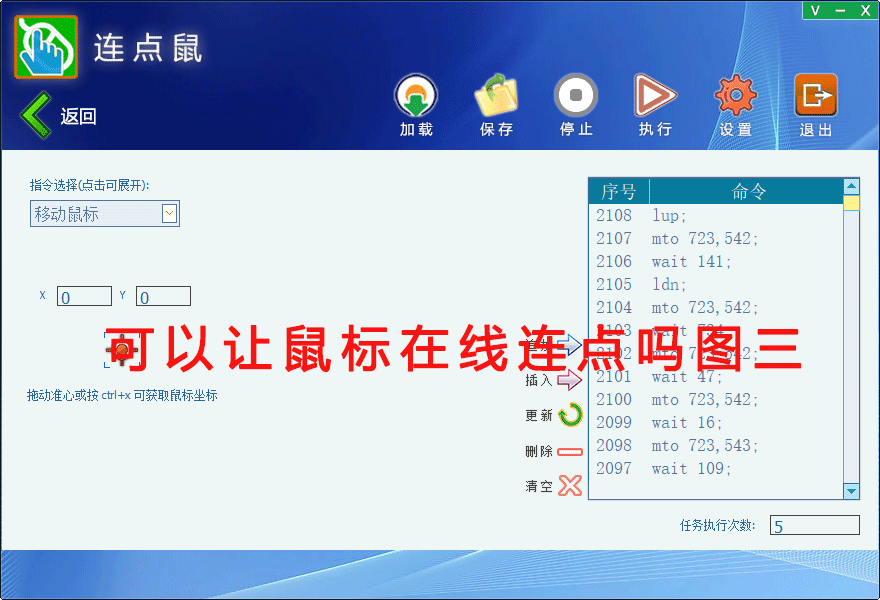Click the 命令 column header
Screen dimensions: 880x600
click(x=747, y=191)
